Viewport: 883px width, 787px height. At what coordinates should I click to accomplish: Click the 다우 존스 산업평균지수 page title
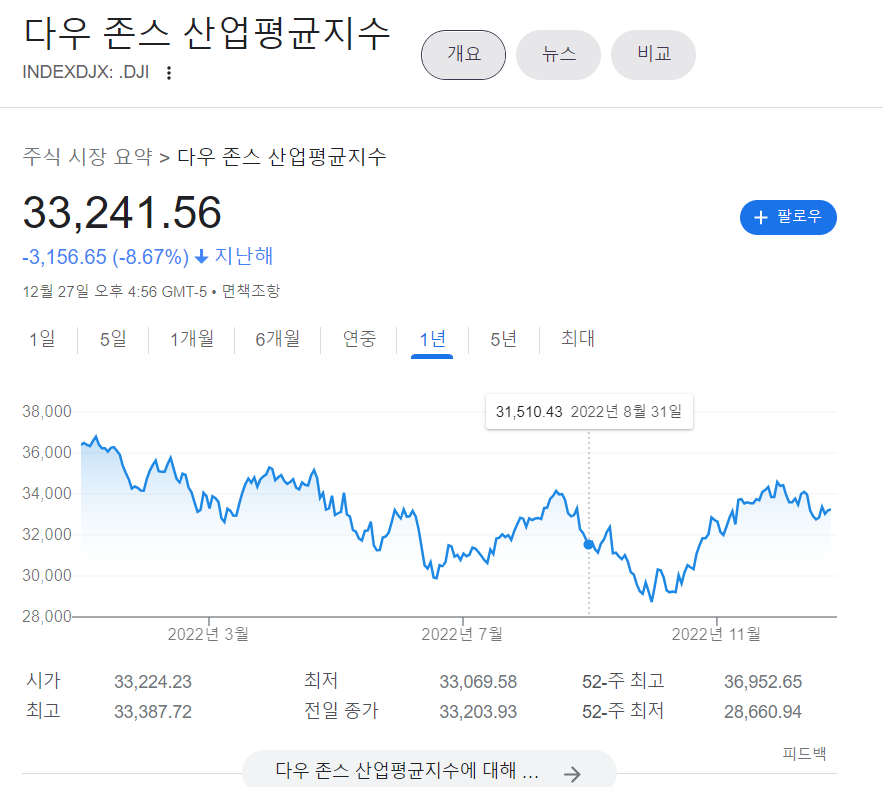point(207,33)
